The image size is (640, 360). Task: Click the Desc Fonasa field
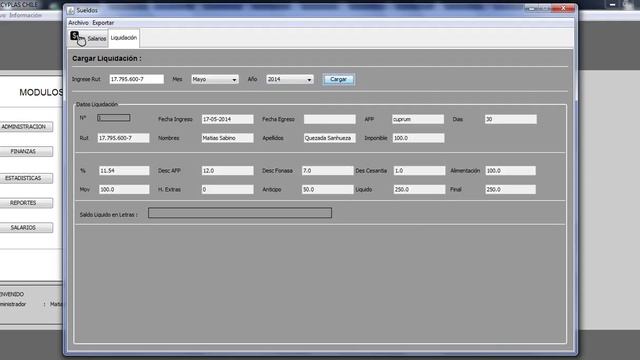click(x=327, y=171)
